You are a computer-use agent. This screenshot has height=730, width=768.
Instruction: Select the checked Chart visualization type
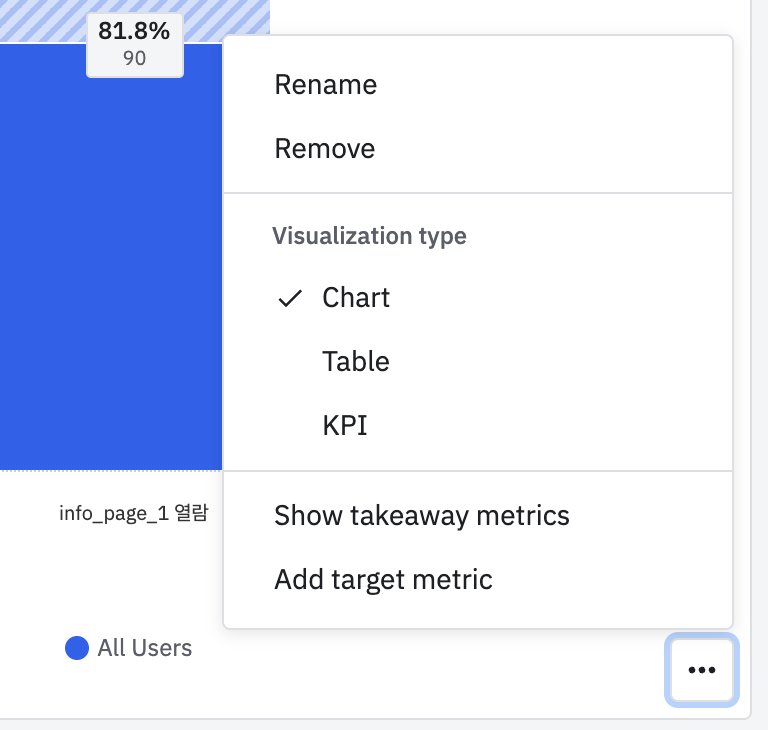tap(478, 297)
